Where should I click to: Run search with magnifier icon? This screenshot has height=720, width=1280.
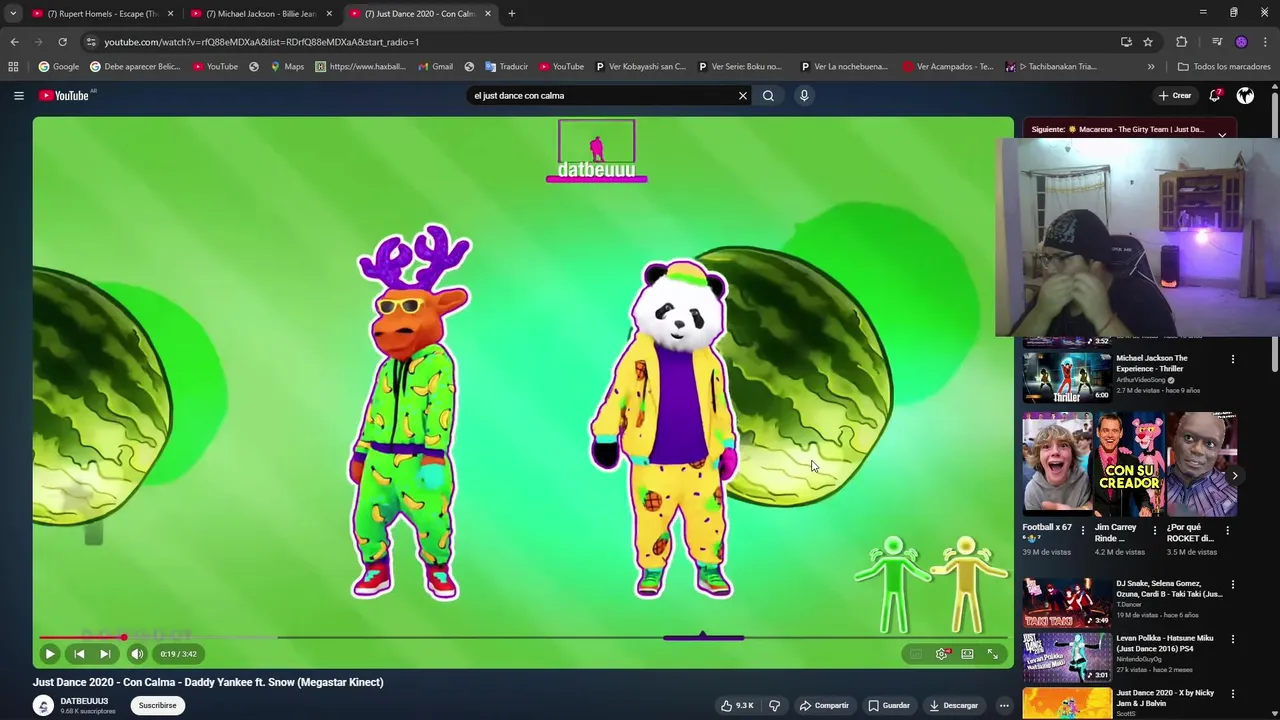[768, 95]
